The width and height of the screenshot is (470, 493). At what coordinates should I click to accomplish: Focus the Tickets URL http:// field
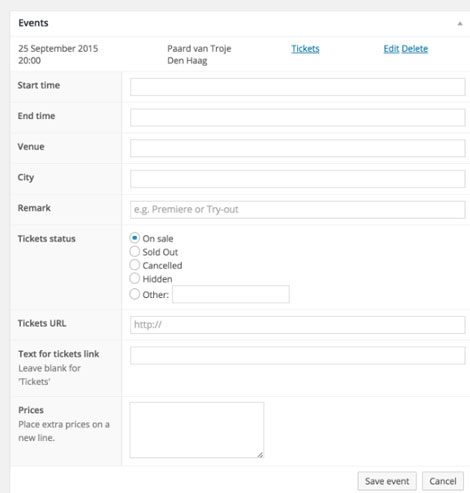click(298, 325)
